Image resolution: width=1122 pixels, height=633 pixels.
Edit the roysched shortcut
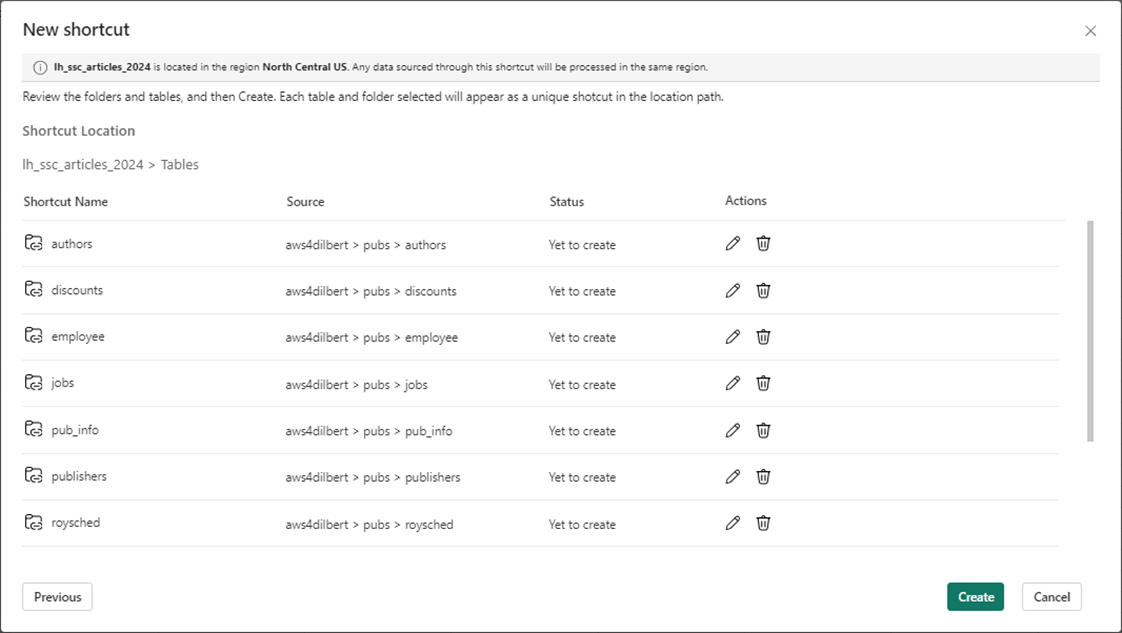733,524
